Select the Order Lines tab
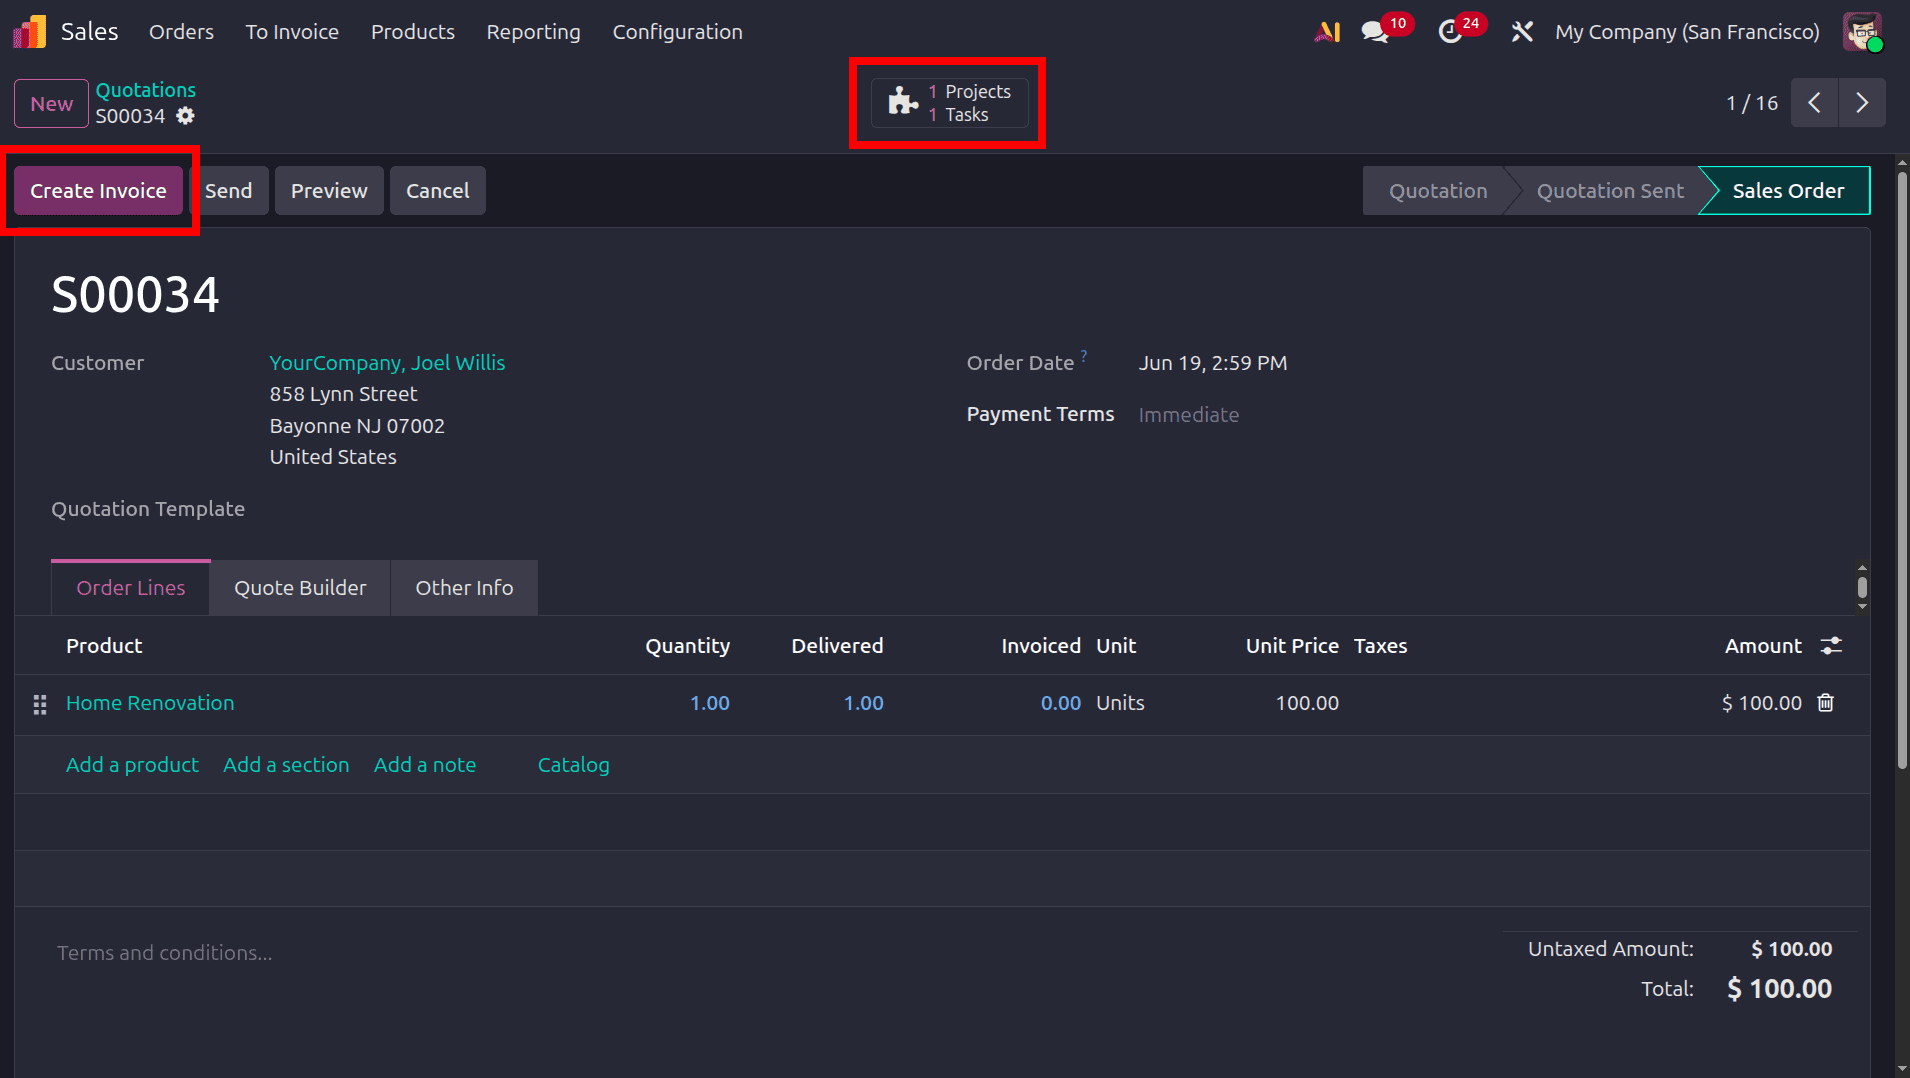1910x1078 pixels. pyautogui.click(x=131, y=588)
